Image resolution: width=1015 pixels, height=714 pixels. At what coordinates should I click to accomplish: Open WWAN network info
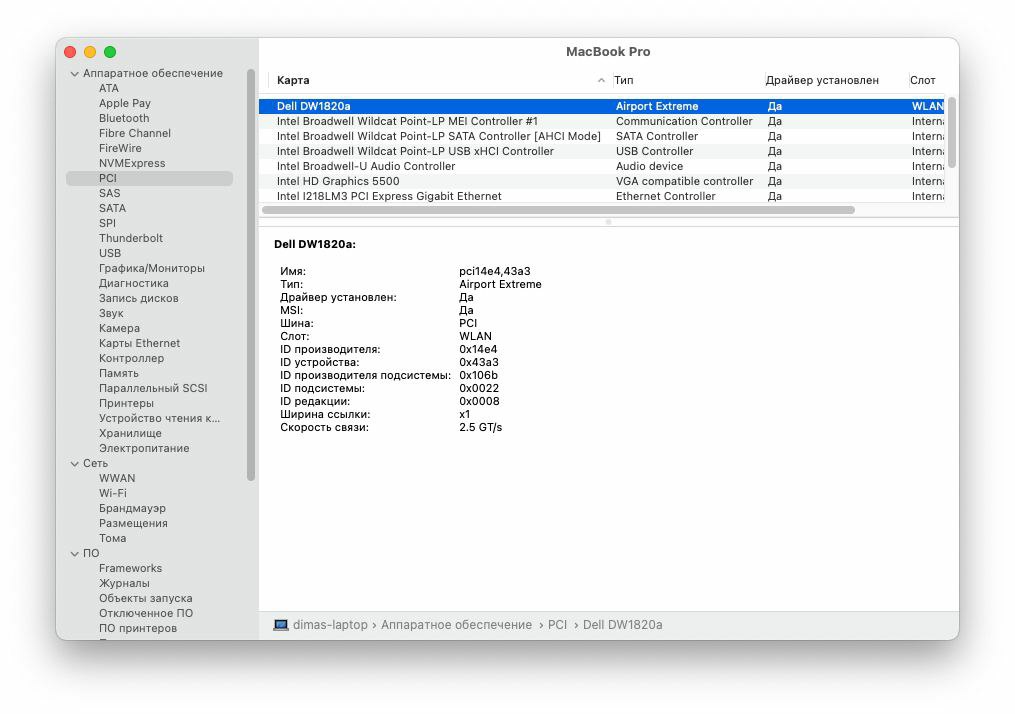click(x=117, y=478)
